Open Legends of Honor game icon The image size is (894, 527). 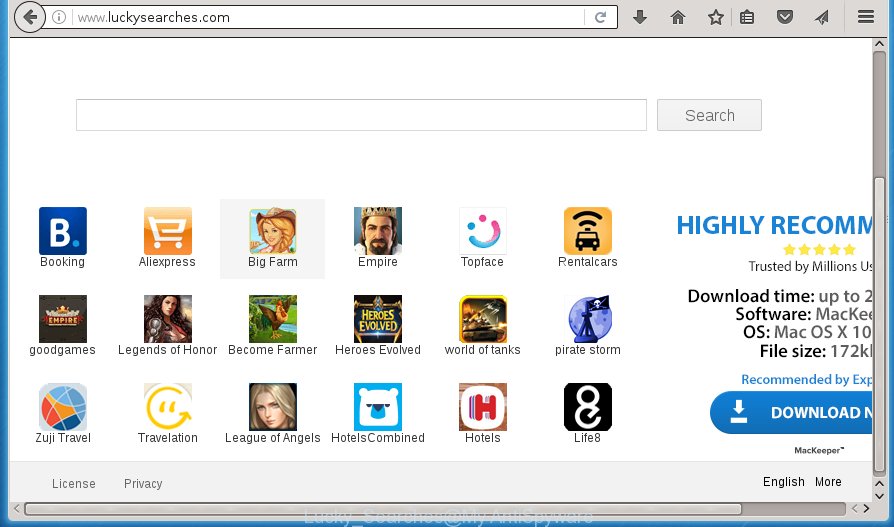click(x=168, y=319)
